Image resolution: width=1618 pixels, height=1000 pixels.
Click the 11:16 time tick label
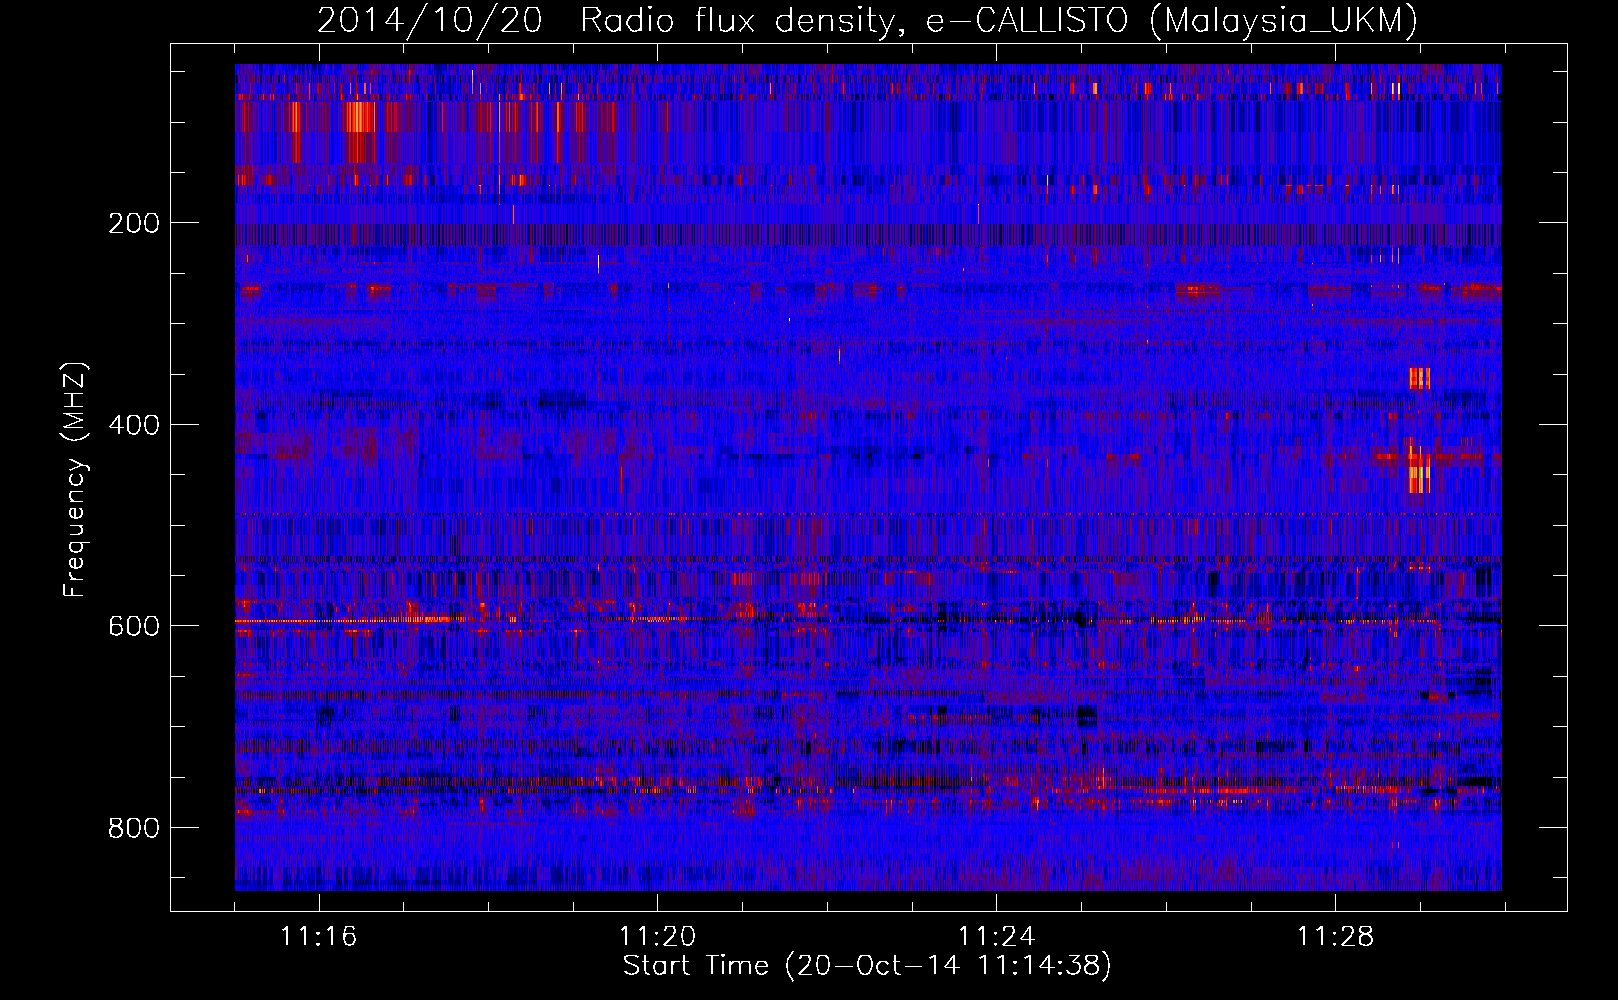319,937
